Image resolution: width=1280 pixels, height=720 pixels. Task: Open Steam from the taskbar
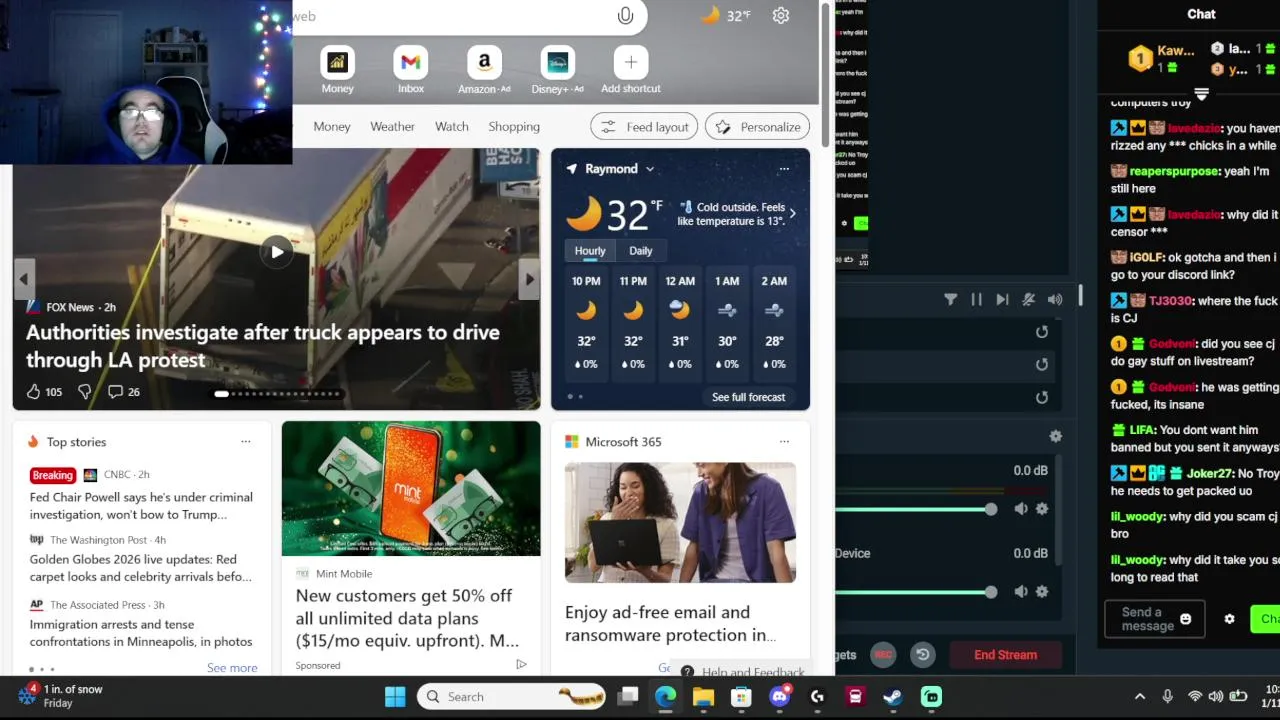[893, 697]
